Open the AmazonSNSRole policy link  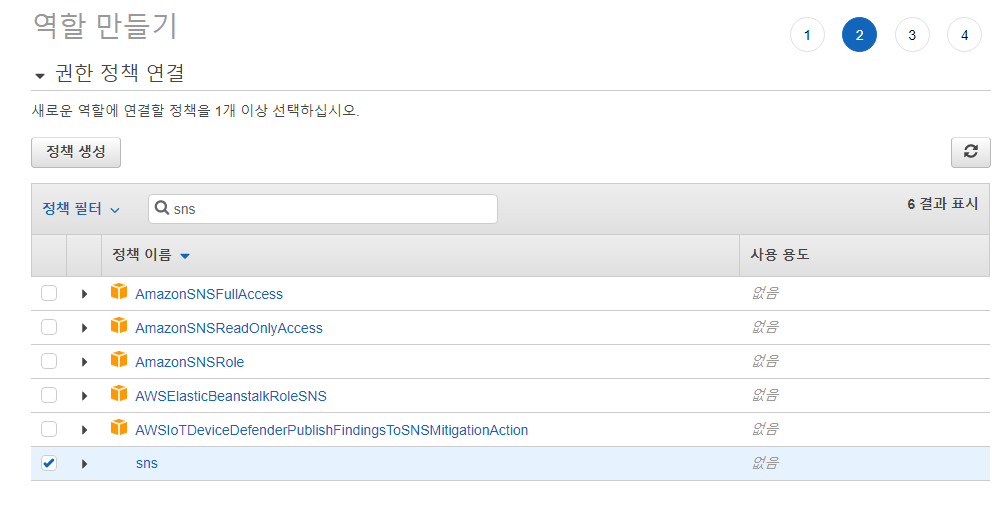point(190,362)
